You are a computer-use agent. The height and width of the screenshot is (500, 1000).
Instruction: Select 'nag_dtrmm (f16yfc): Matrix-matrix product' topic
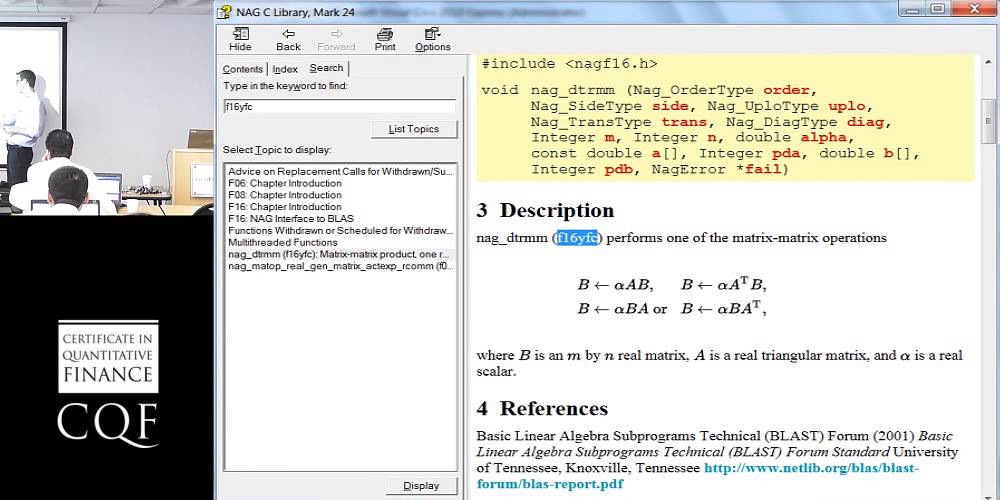(x=341, y=254)
